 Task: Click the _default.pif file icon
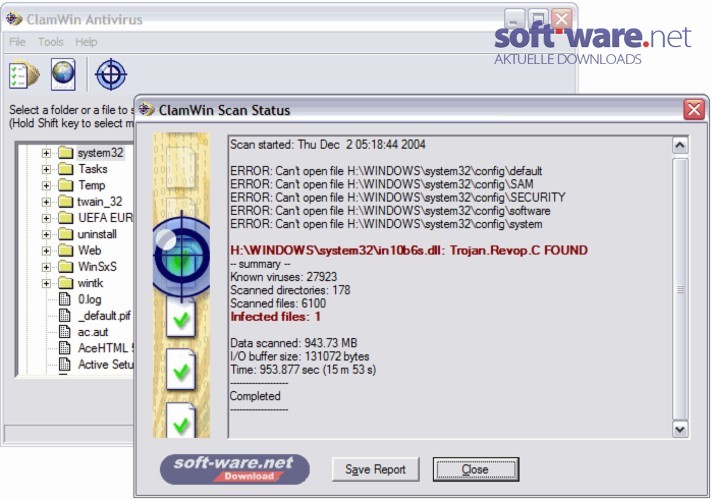pyautogui.click(x=65, y=316)
